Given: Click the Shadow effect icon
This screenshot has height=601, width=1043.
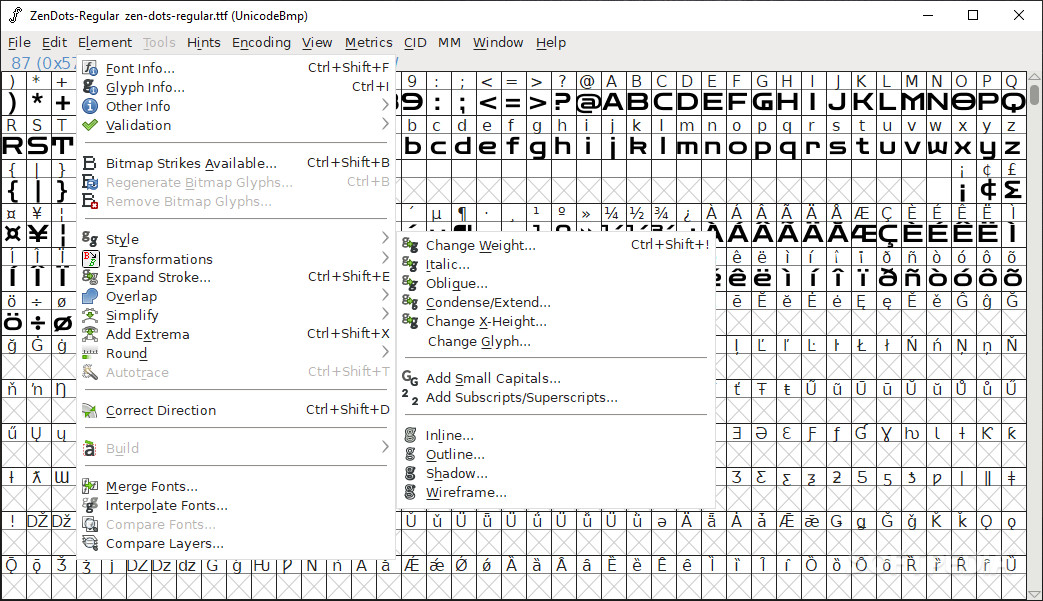Looking at the screenshot, I should coord(410,473).
